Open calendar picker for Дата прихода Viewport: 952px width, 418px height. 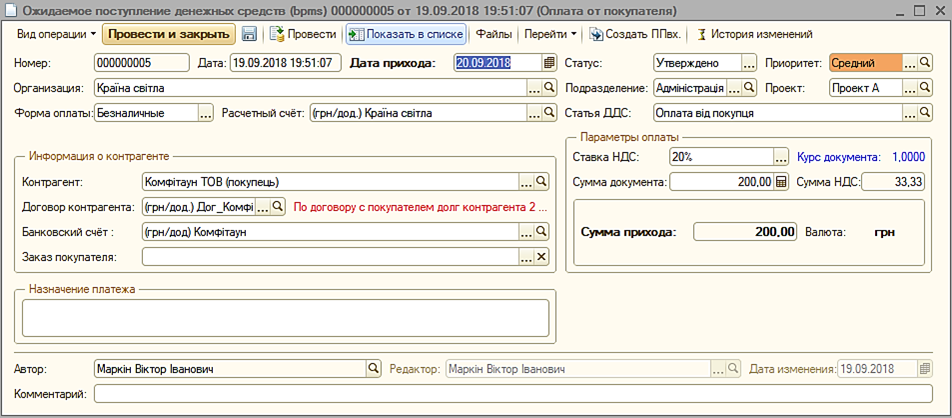[x=548, y=63]
